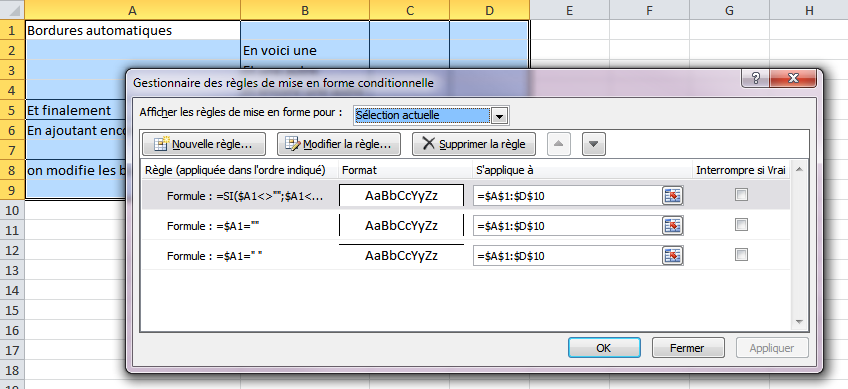Click range selector icon for third rule
The image size is (848, 389).
[x=672, y=255]
